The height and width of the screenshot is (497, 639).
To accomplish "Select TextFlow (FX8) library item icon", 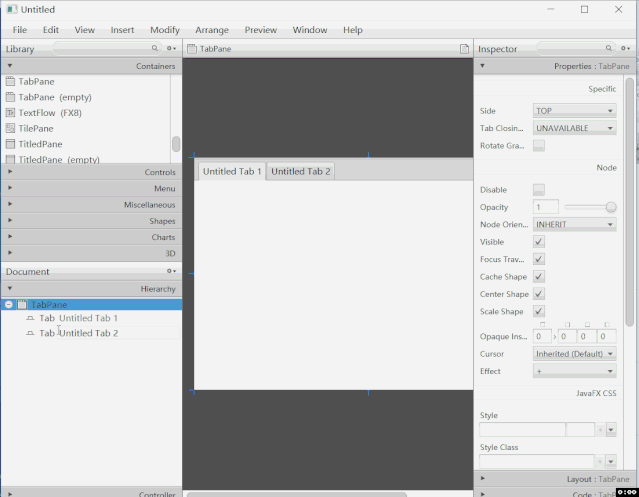I will pos(10,112).
